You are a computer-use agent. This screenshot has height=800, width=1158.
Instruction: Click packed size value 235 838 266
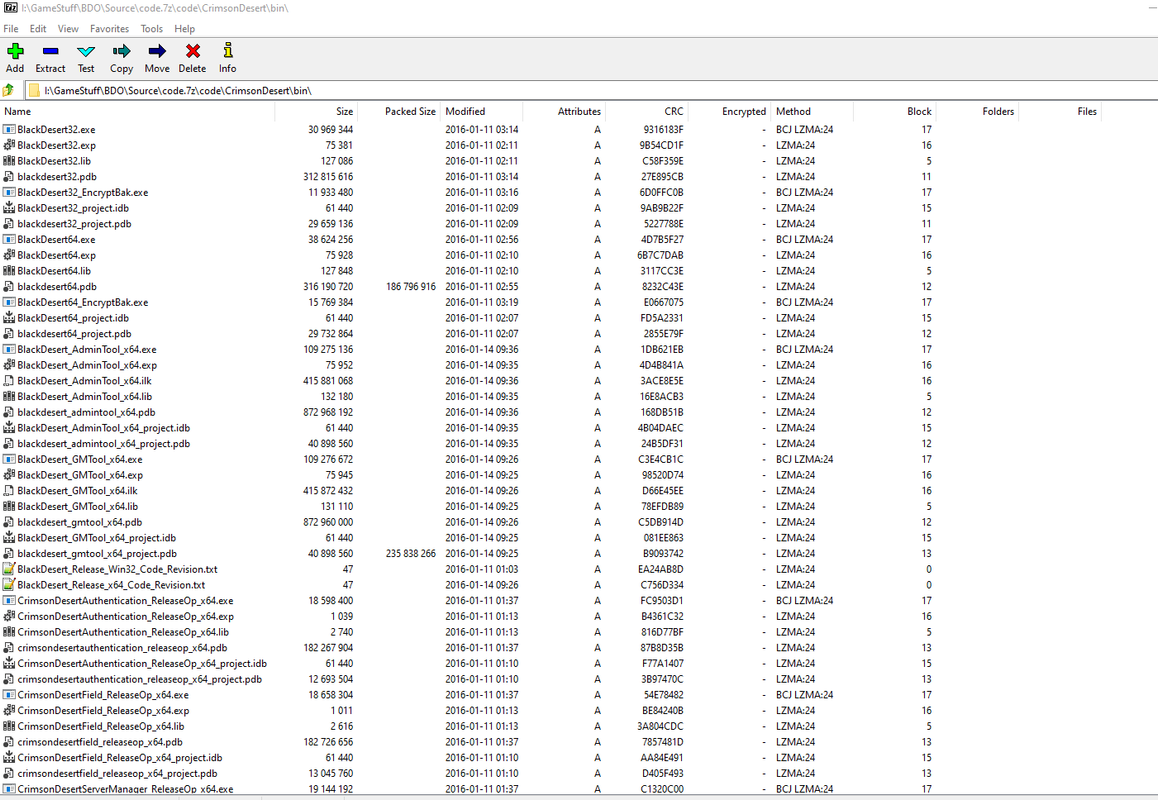point(411,553)
